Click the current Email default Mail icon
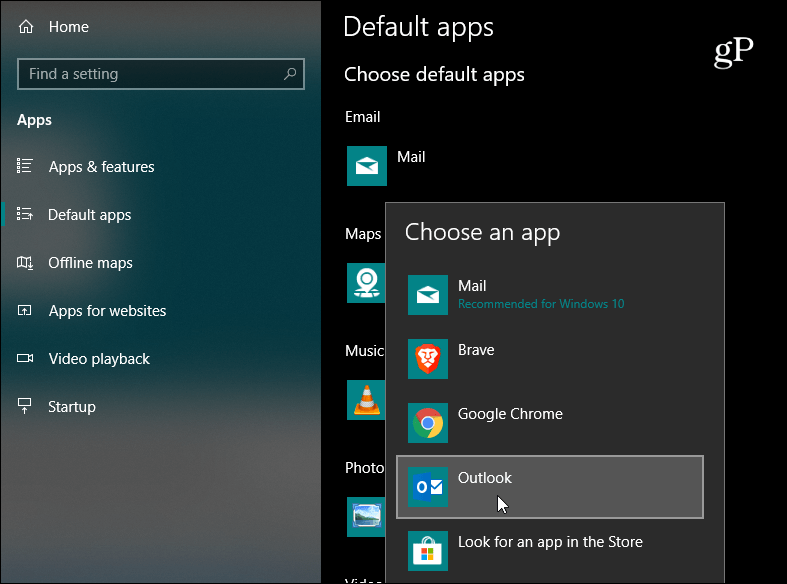Viewport: 787px width, 584px height. [x=367, y=166]
